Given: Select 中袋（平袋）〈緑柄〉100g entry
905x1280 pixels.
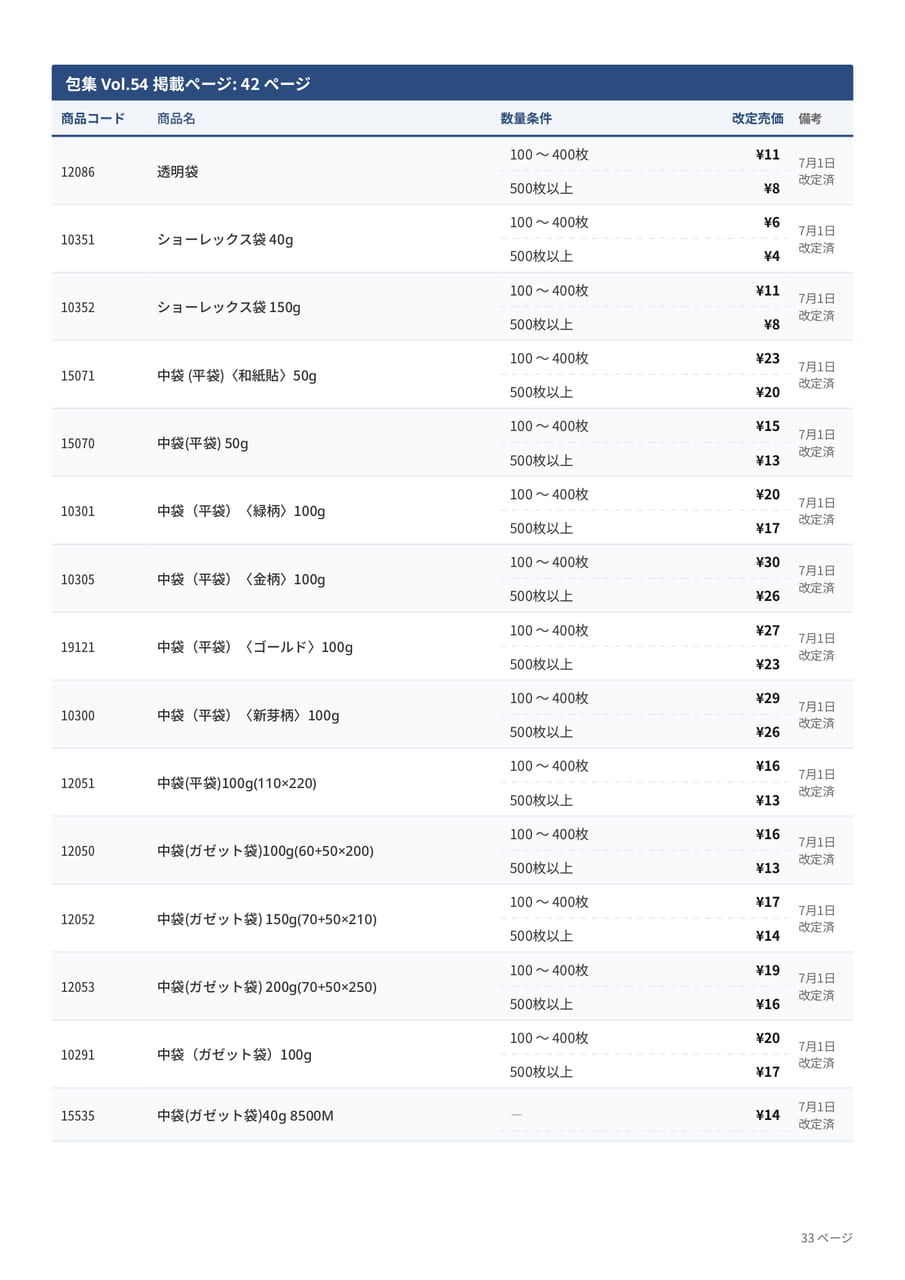Looking at the screenshot, I should coord(241,511).
